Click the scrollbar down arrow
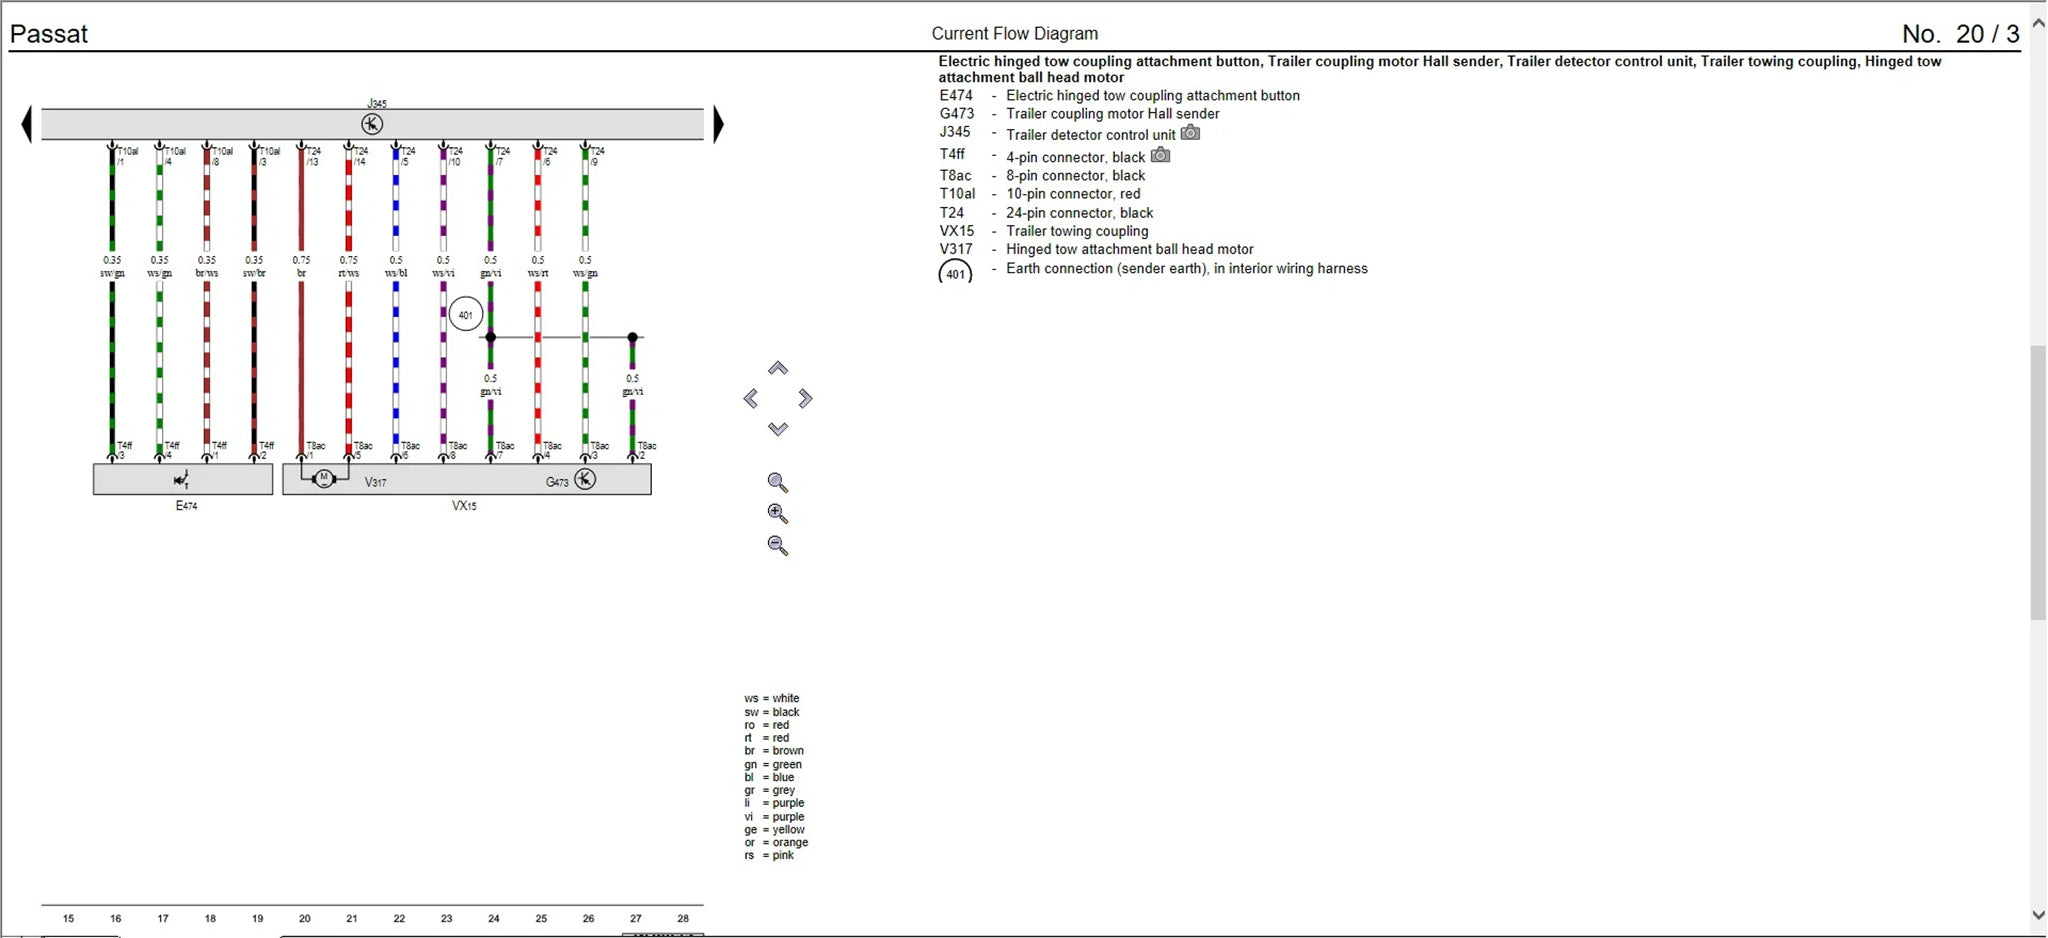This screenshot has height=938, width=2048. pyautogui.click(x=2038, y=914)
